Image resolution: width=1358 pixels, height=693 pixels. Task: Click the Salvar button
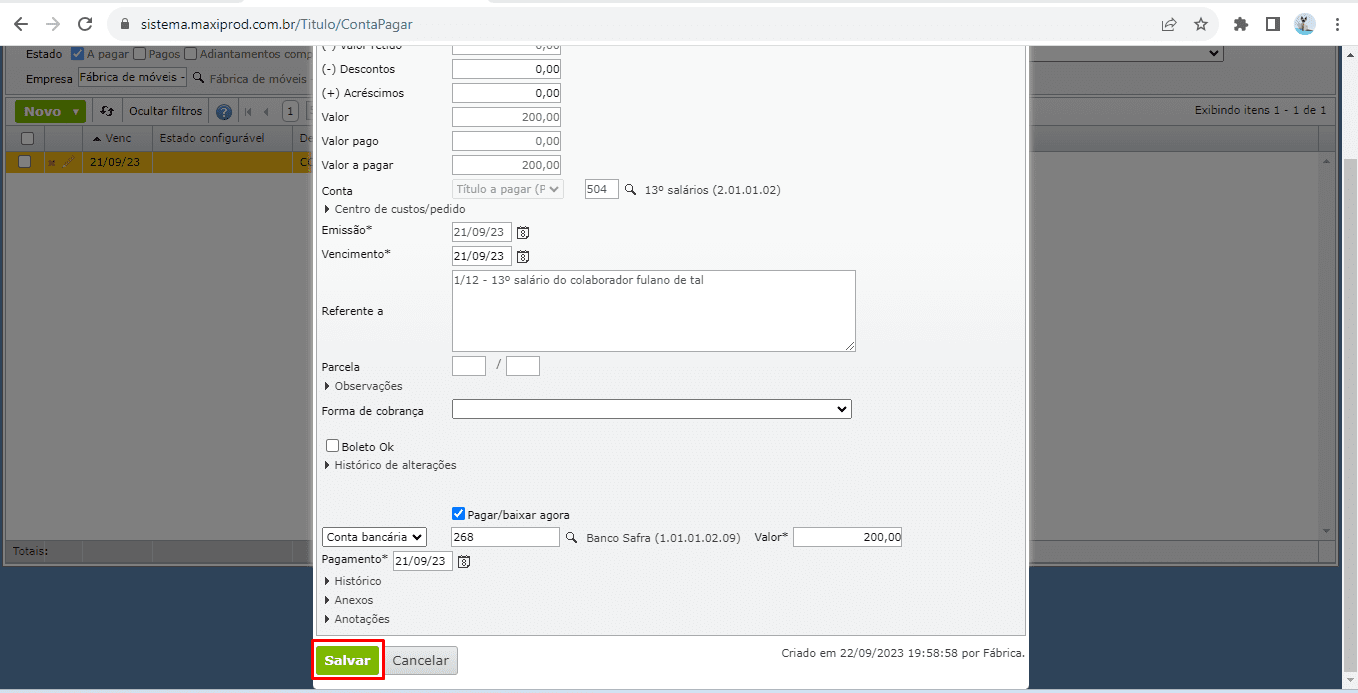tap(348, 661)
